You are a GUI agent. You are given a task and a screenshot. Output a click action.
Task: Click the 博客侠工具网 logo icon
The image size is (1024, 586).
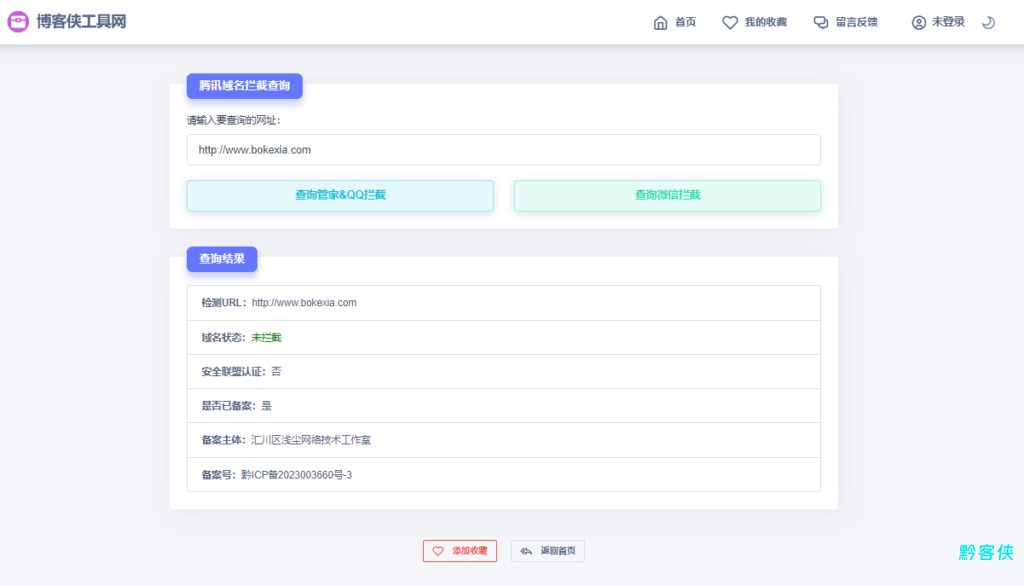[18, 22]
